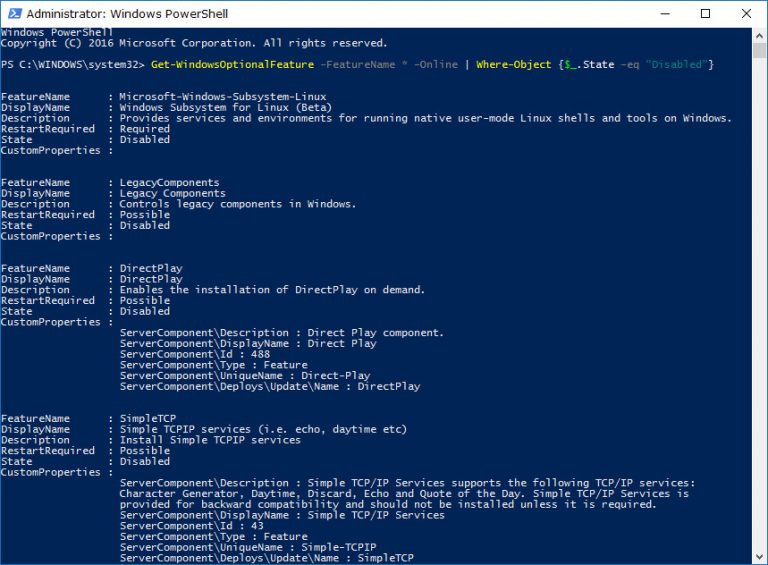The height and width of the screenshot is (565, 768).
Task: Click the -Online parameter text
Action: pos(436,64)
